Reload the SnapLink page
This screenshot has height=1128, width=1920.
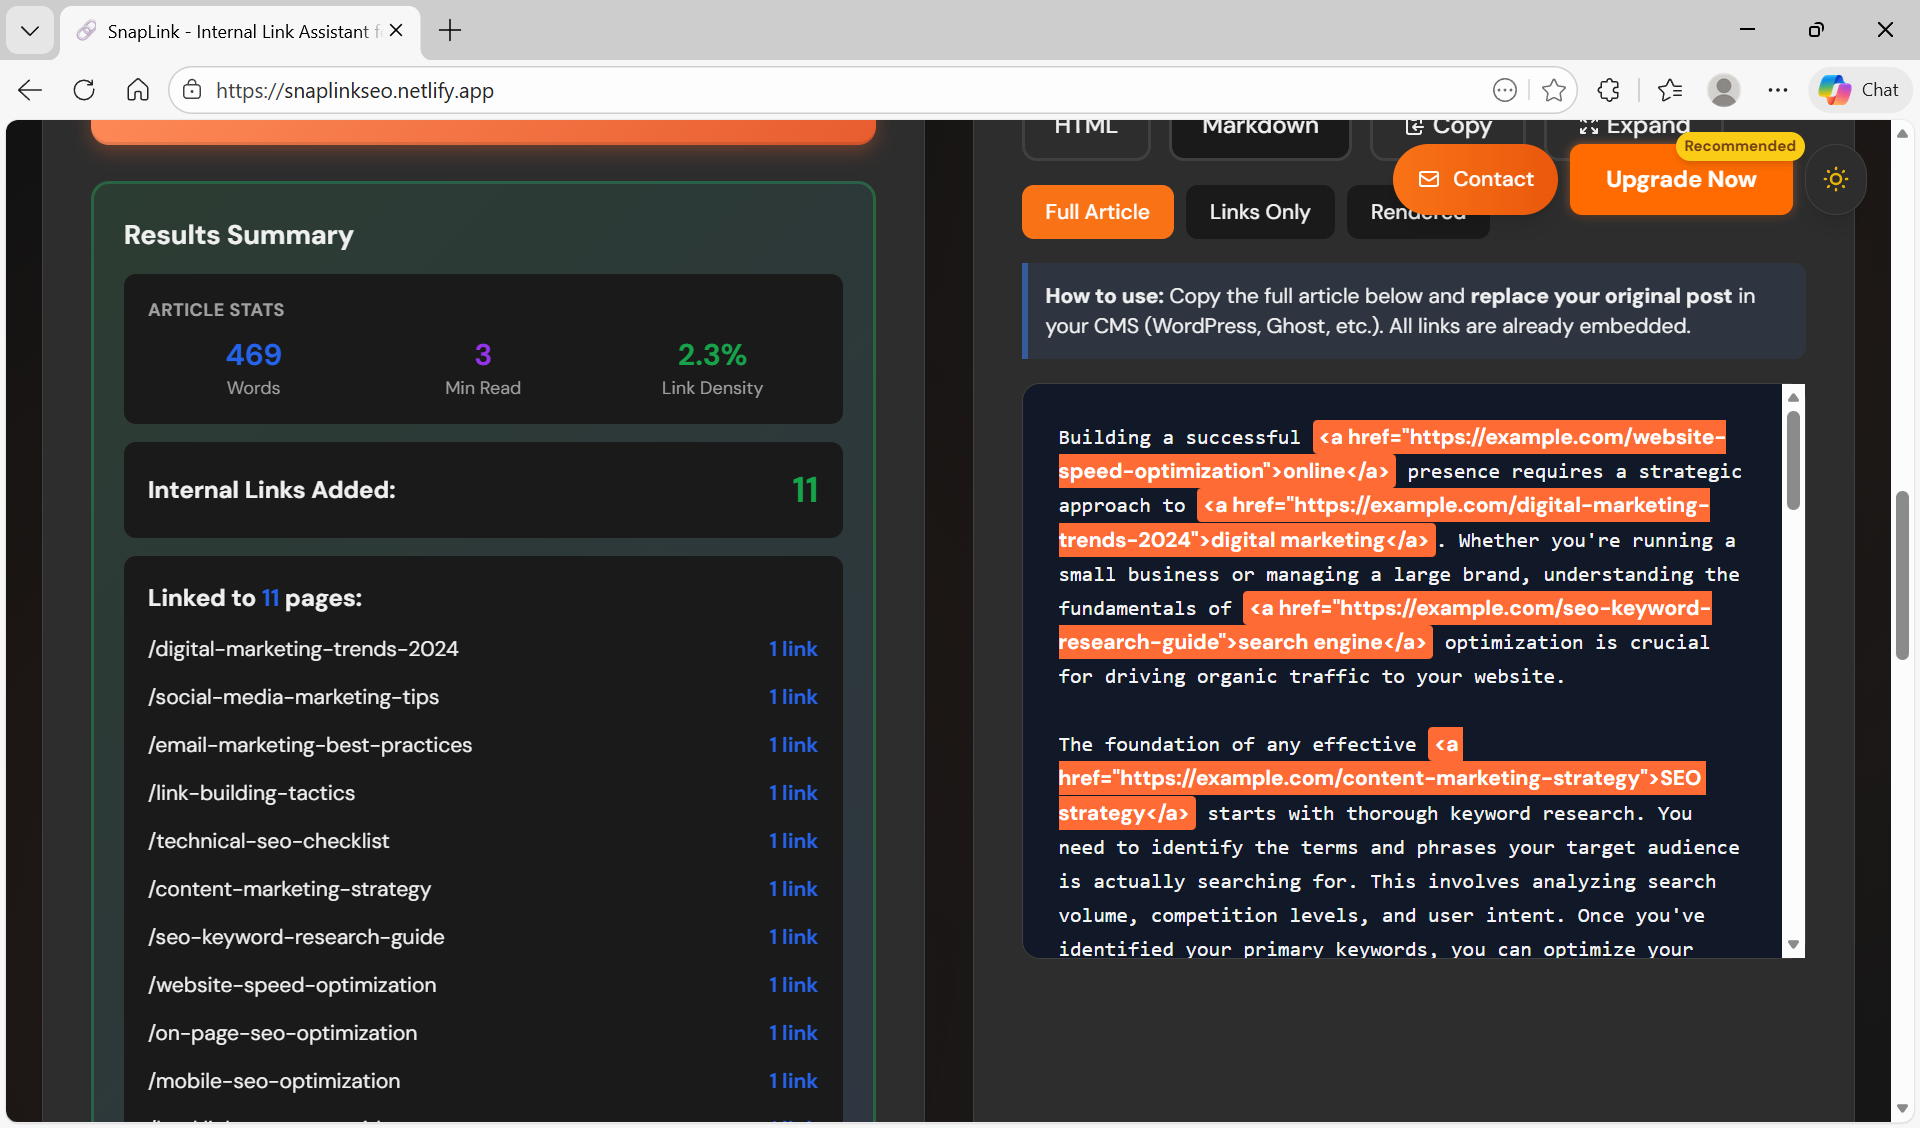84,90
